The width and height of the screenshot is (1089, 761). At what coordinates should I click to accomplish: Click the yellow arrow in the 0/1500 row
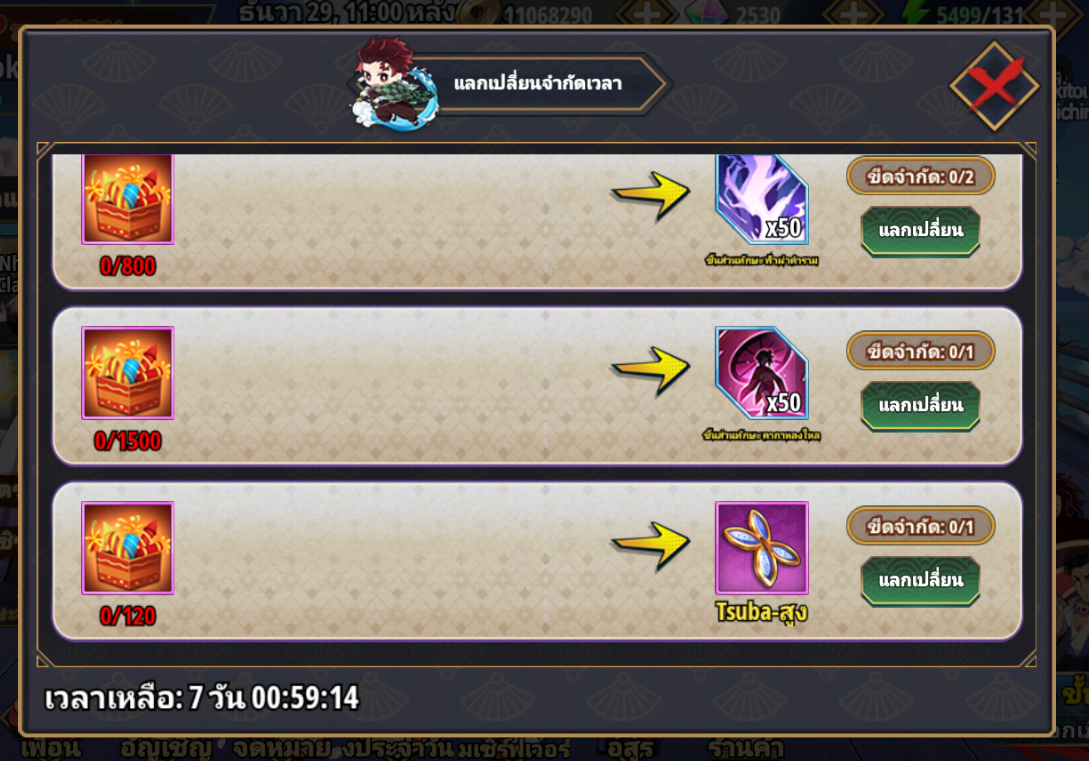pos(651,371)
